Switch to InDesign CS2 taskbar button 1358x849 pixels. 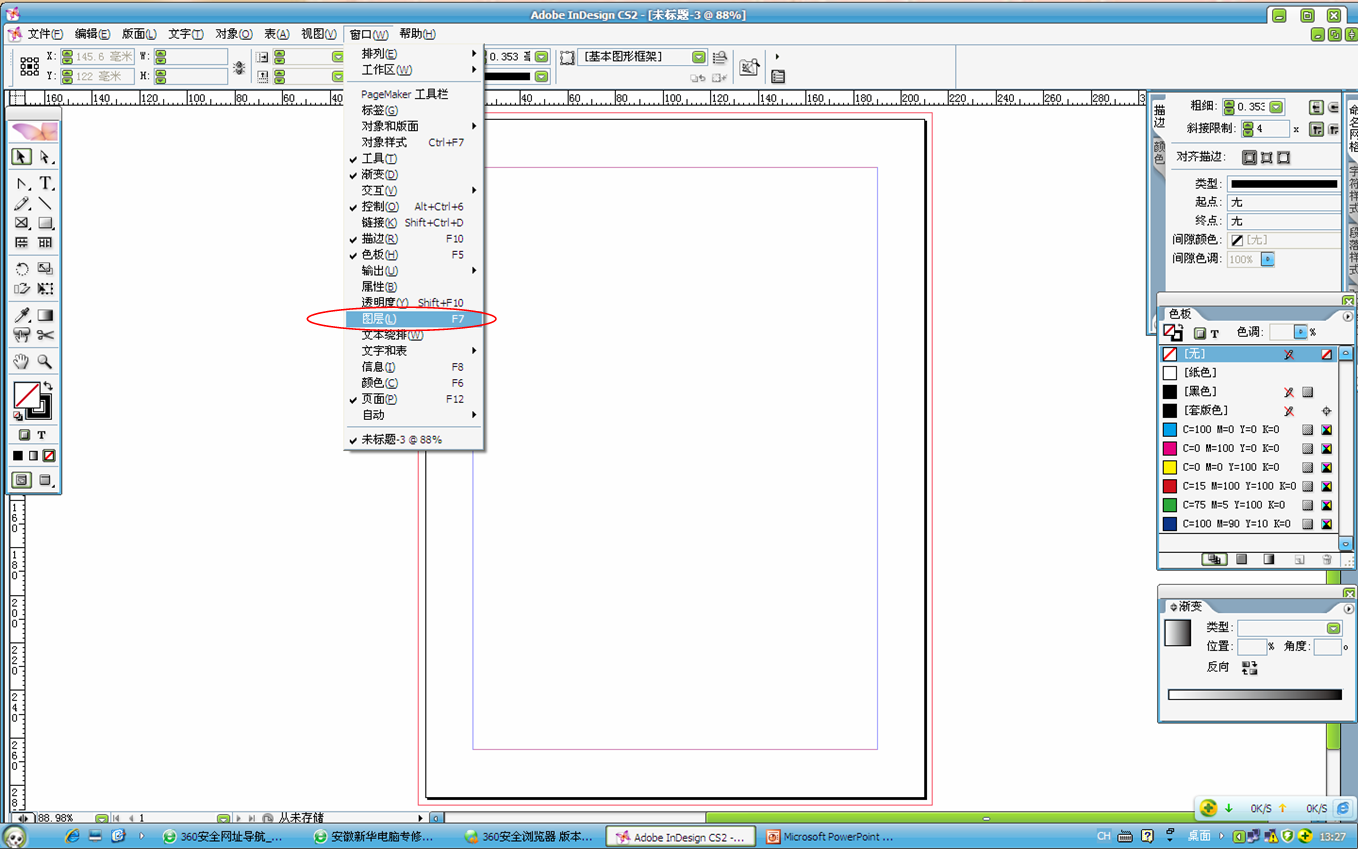coord(681,837)
